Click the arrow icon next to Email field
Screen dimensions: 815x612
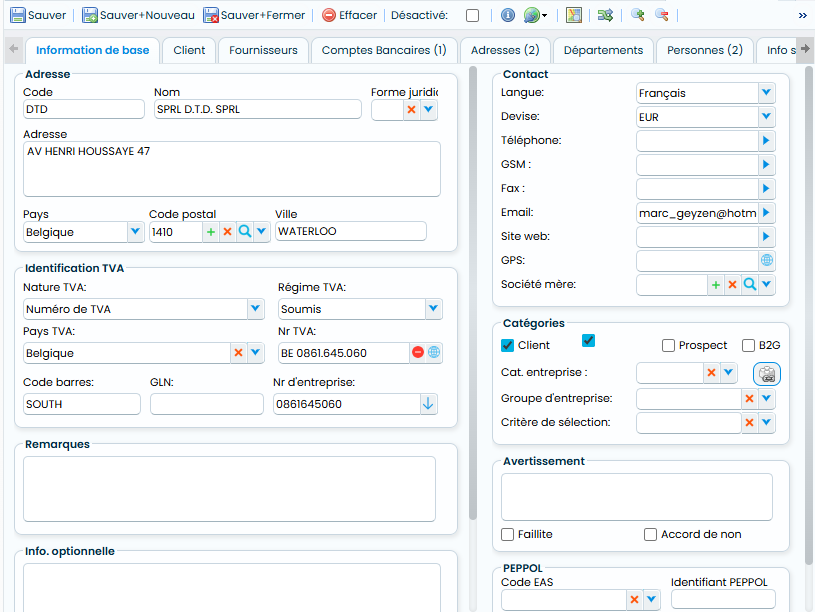[766, 212]
